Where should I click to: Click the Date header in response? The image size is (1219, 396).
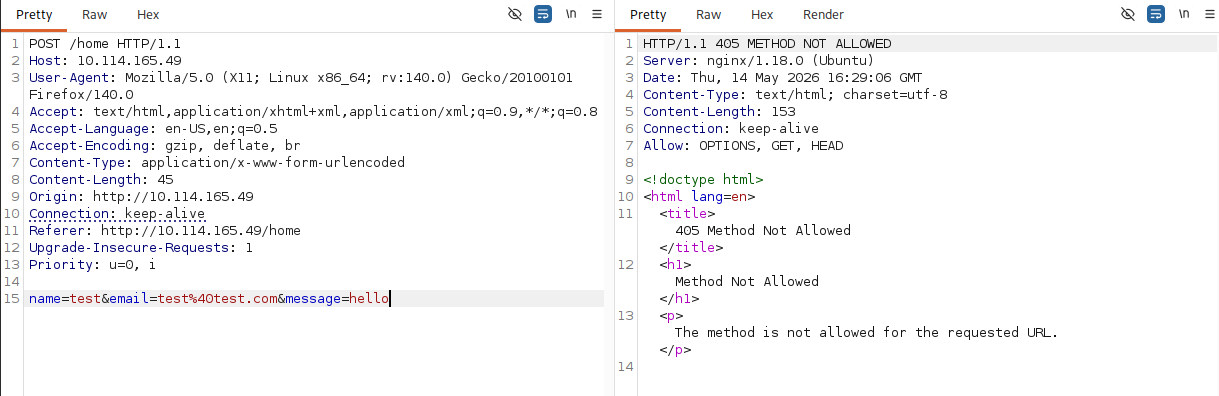(x=783, y=78)
